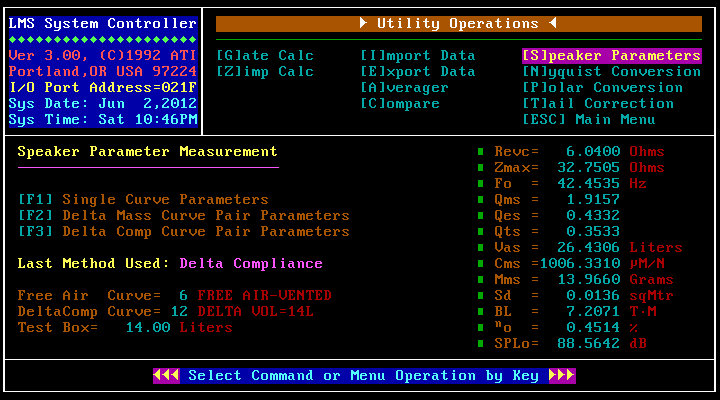
Task: Choose [F3] Delta Comp Curve Pair Parameters
Action: [x=184, y=232]
